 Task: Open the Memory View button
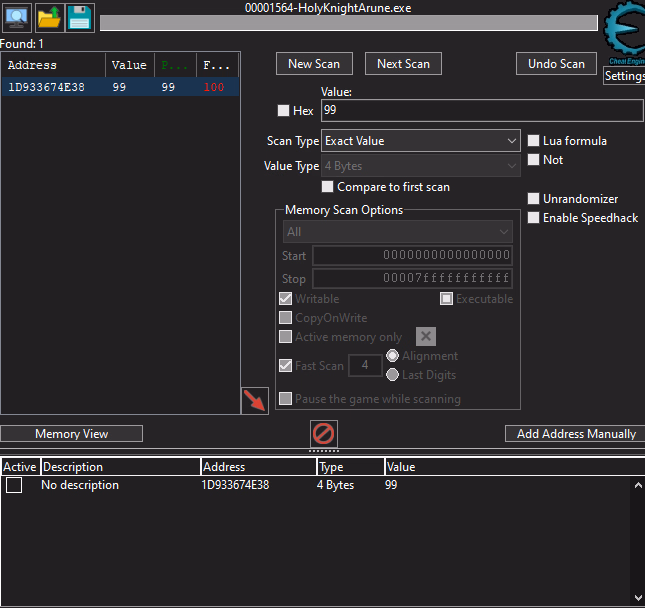point(71,434)
